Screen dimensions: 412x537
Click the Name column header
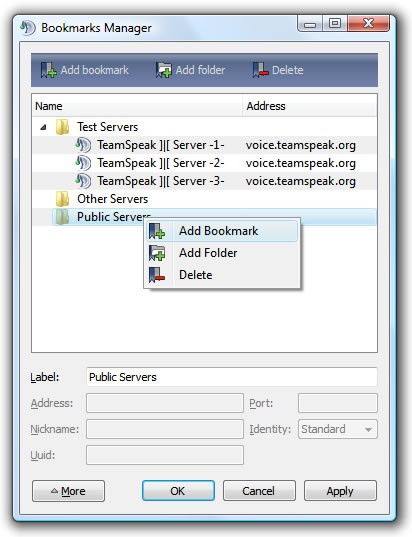(137, 106)
